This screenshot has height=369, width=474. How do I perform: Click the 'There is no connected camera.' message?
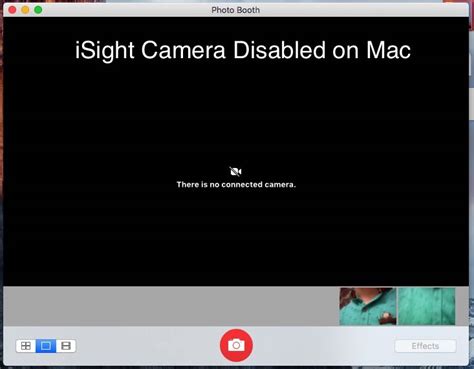(x=236, y=184)
